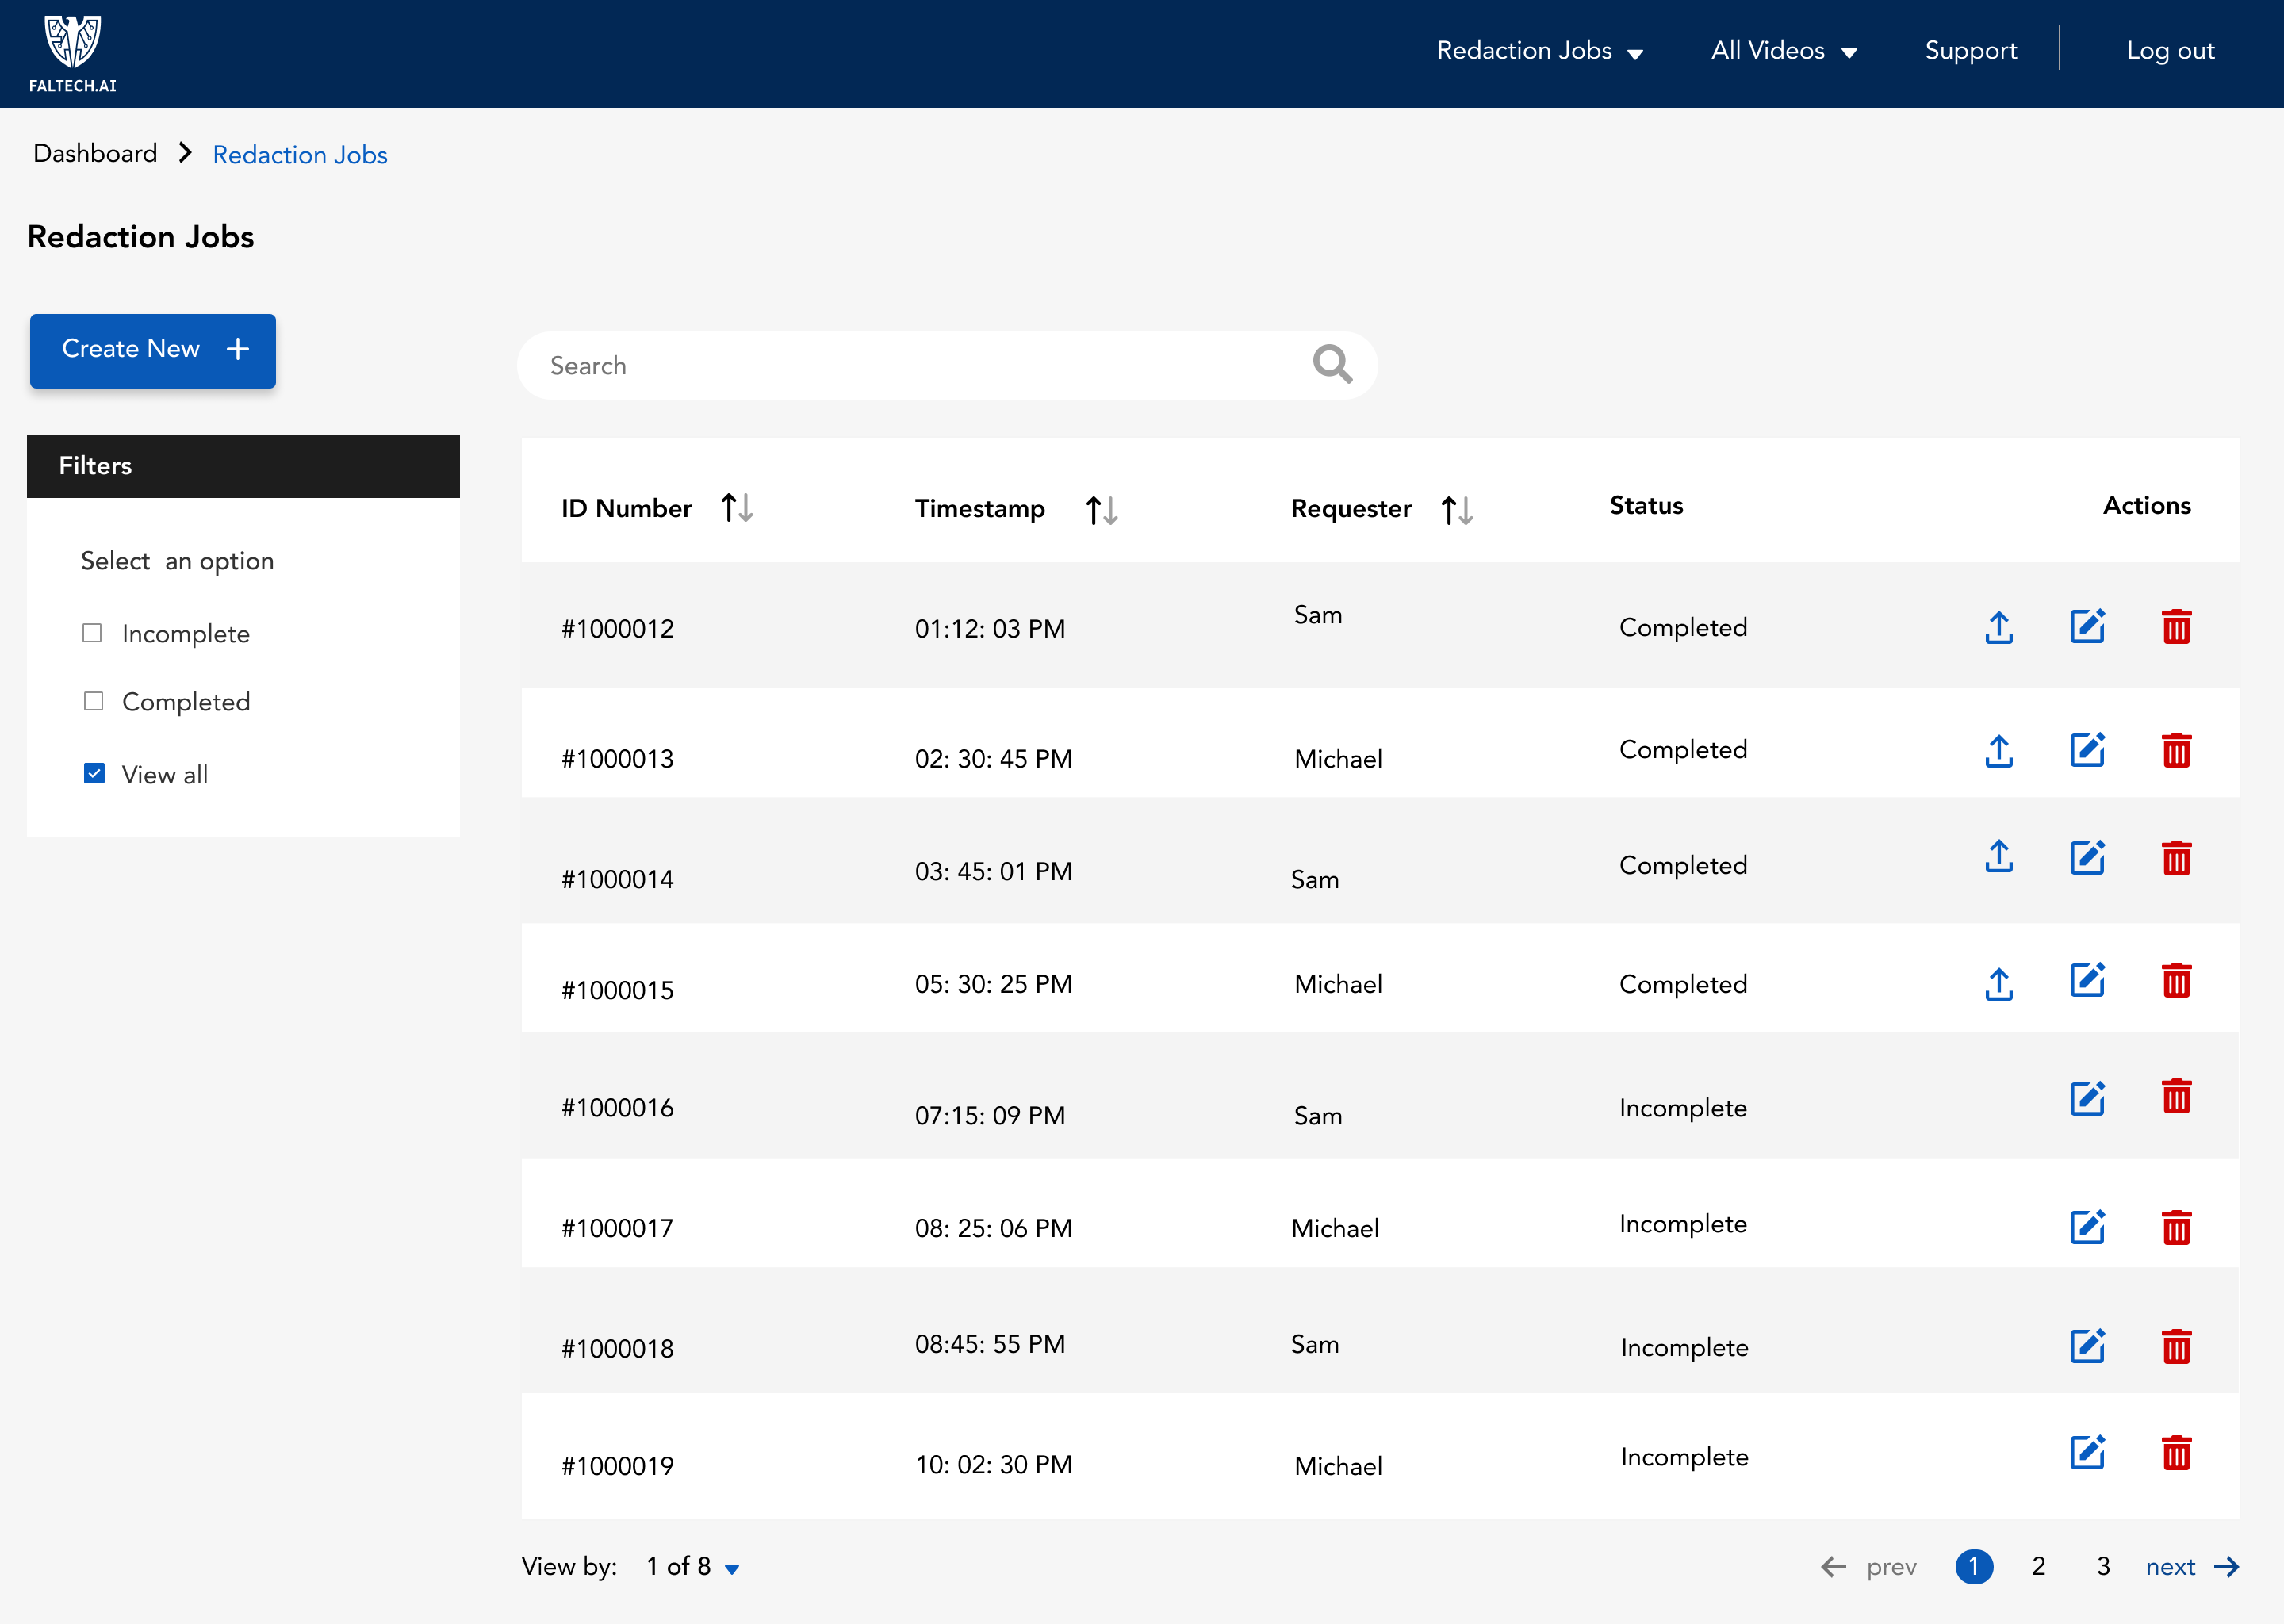This screenshot has height=1624, width=2284.
Task: Sort table by Timestamp arrows
Action: point(1101,510)
